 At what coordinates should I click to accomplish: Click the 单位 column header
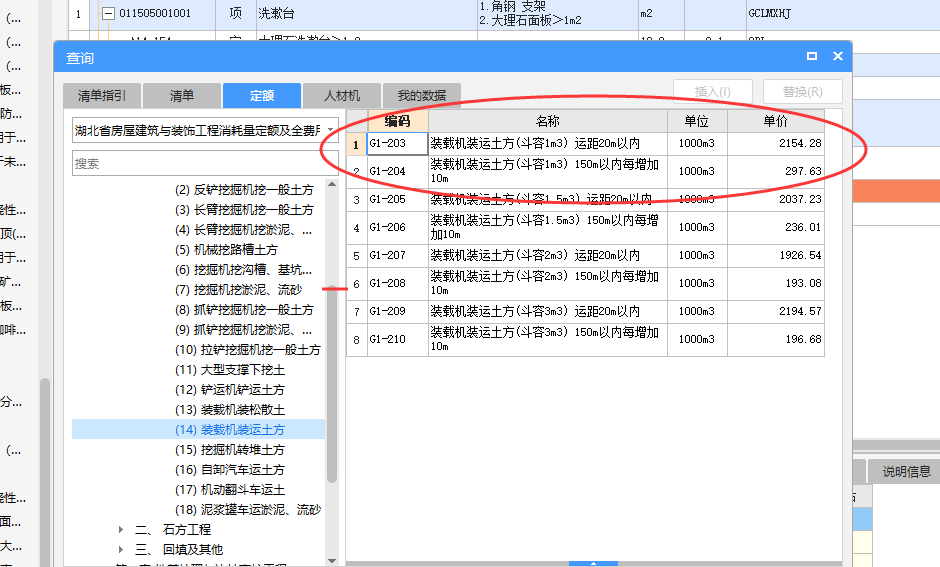[x=697, y=121]
